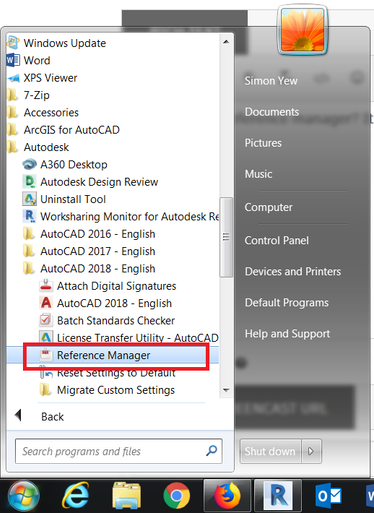Click the search magnifier icon
The height and width of the screenshot is (513, 374).
pos(211,451)
